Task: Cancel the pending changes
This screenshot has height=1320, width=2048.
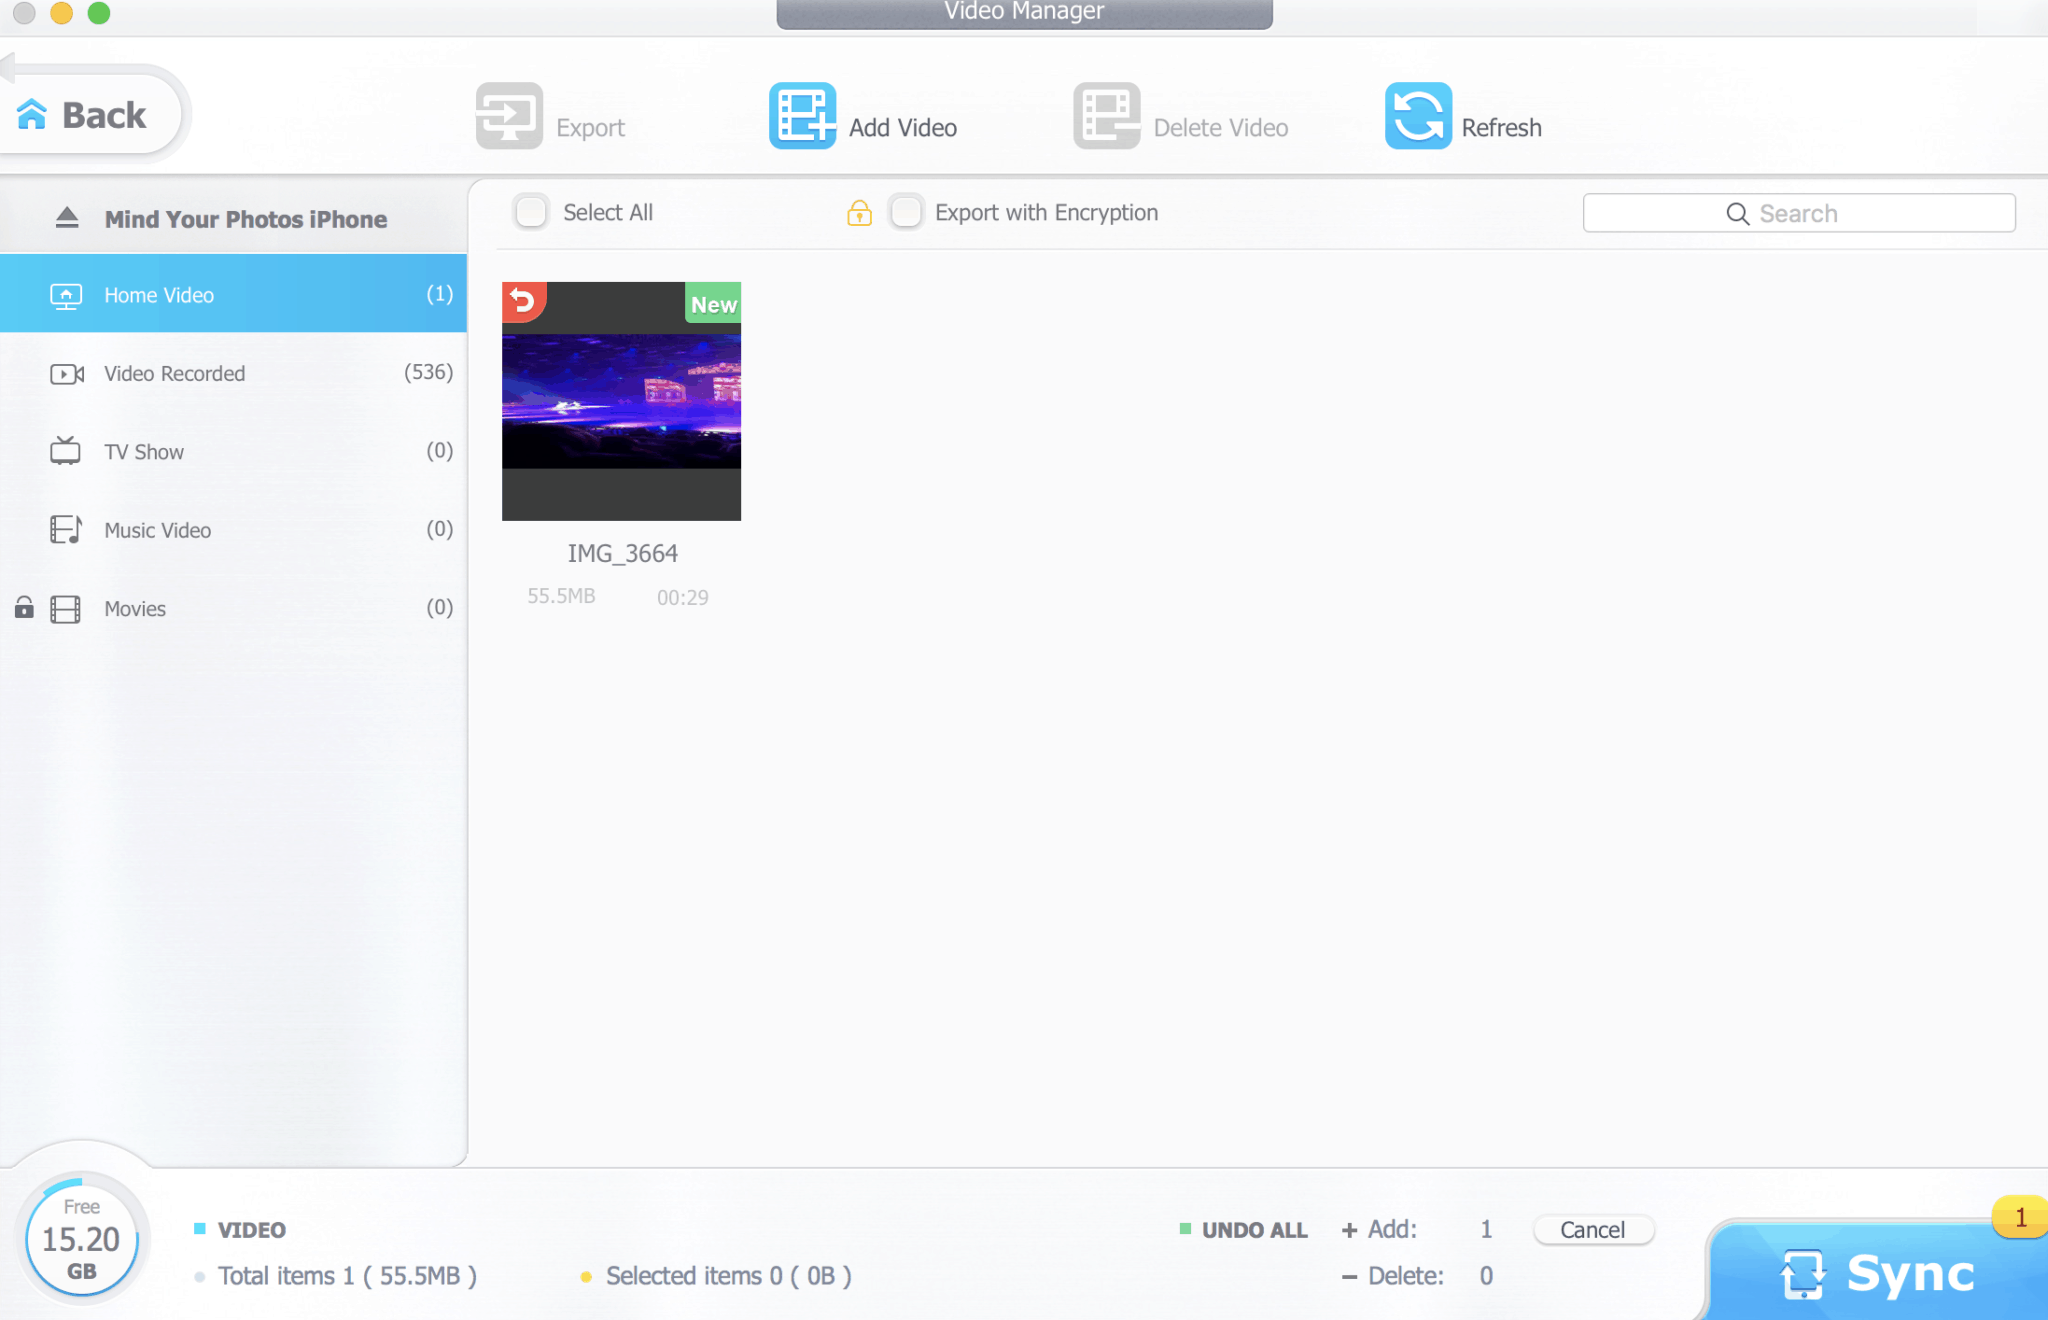Action: 1593,1229
